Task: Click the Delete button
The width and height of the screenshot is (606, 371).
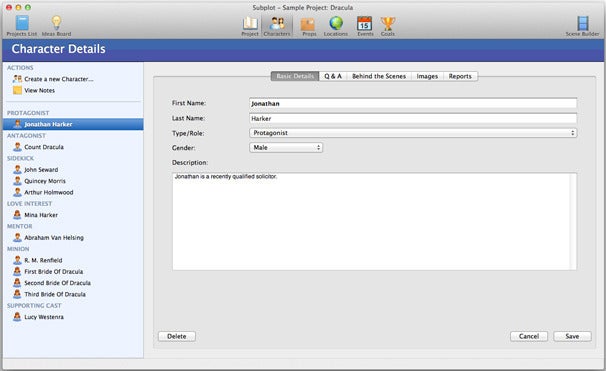Action: (177, 336)
